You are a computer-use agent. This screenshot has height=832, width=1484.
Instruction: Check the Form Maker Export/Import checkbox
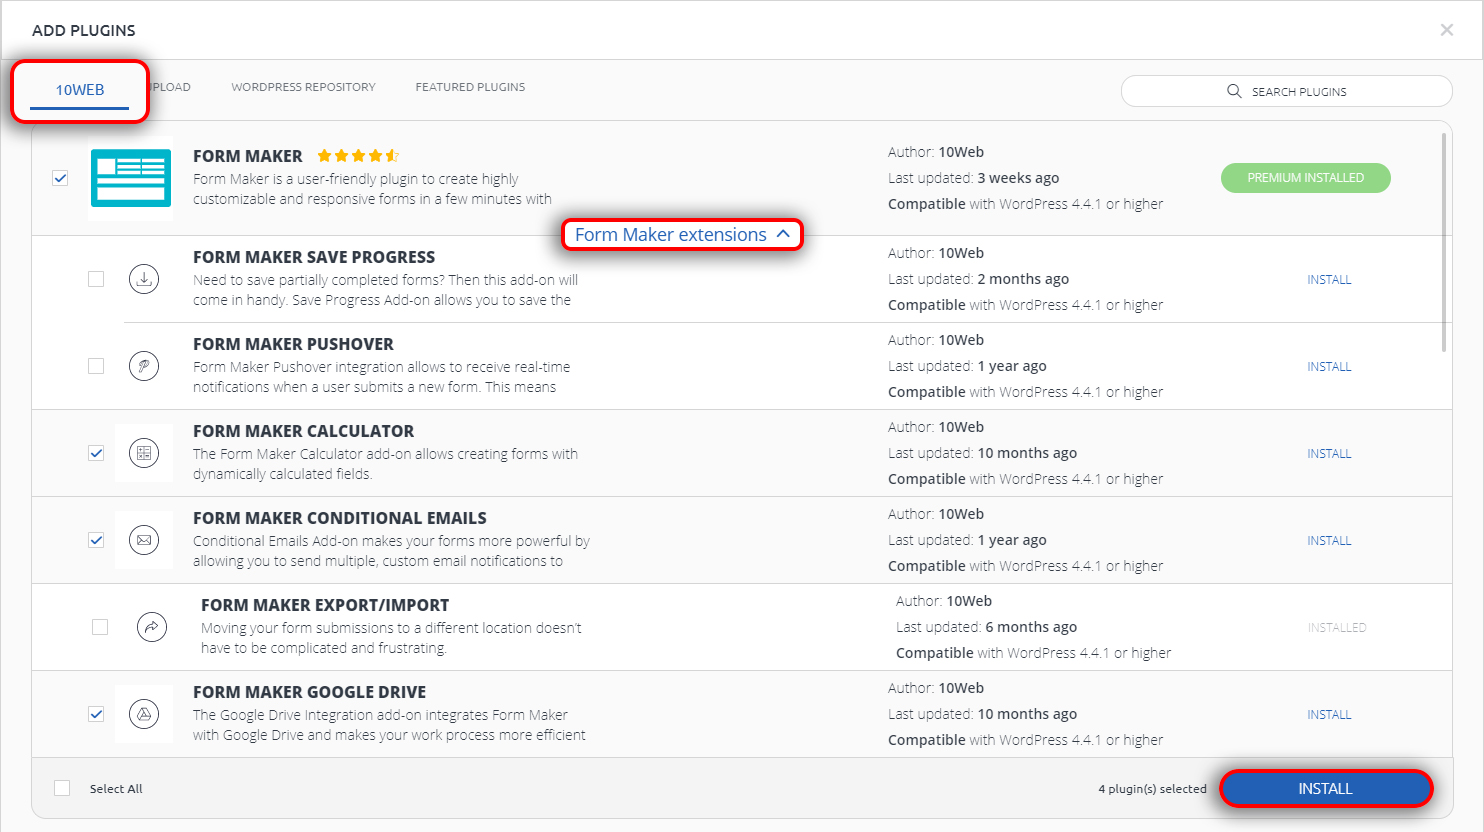tap(100, 627)
